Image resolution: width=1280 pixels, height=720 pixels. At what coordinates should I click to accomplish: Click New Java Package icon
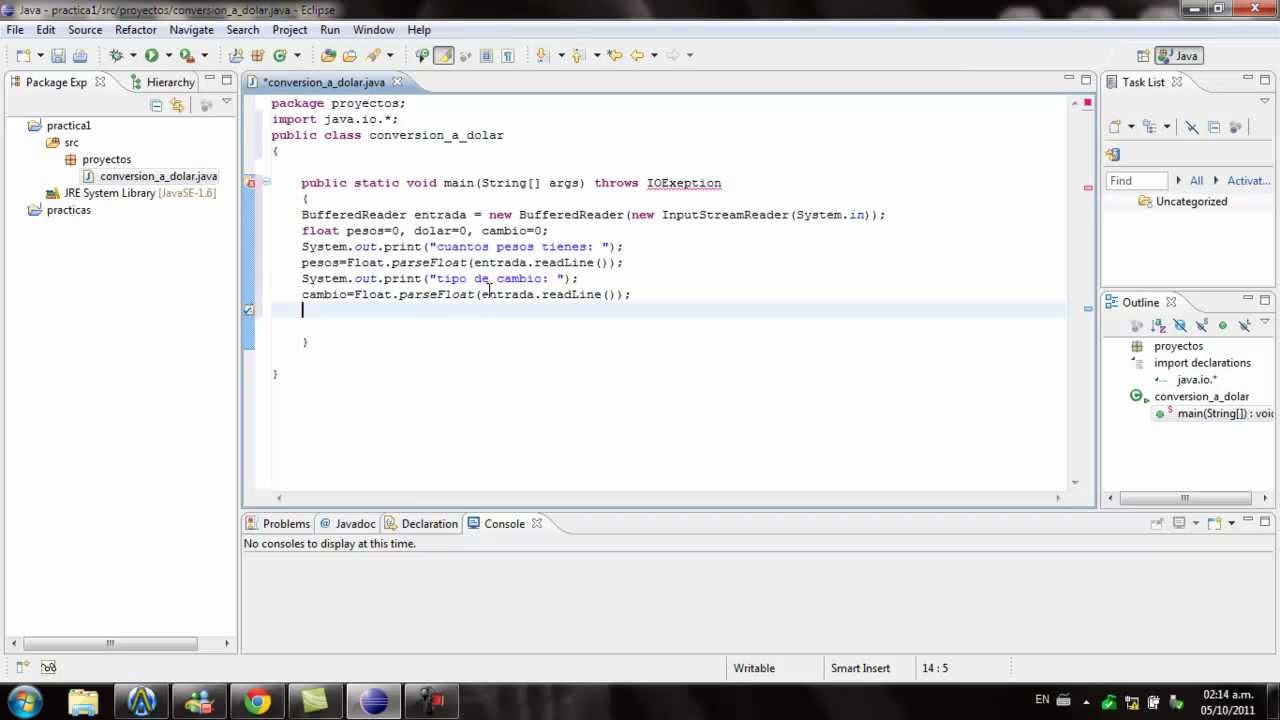click(258, 56)
